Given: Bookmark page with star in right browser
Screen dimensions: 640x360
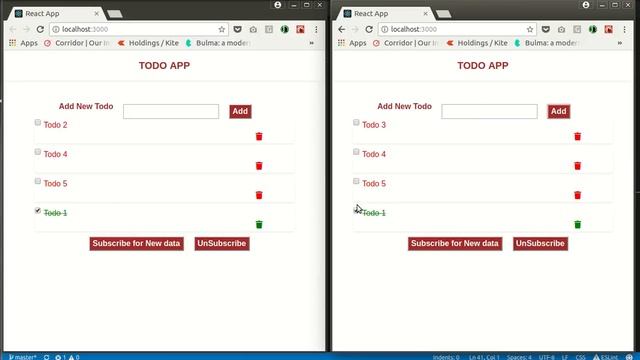Looking at the screenshot, I should point(530,29).
